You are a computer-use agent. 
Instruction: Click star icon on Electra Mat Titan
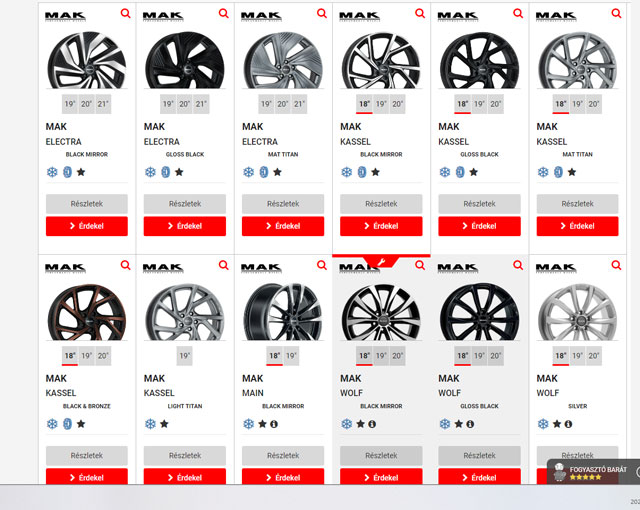(x=278, y=172)
